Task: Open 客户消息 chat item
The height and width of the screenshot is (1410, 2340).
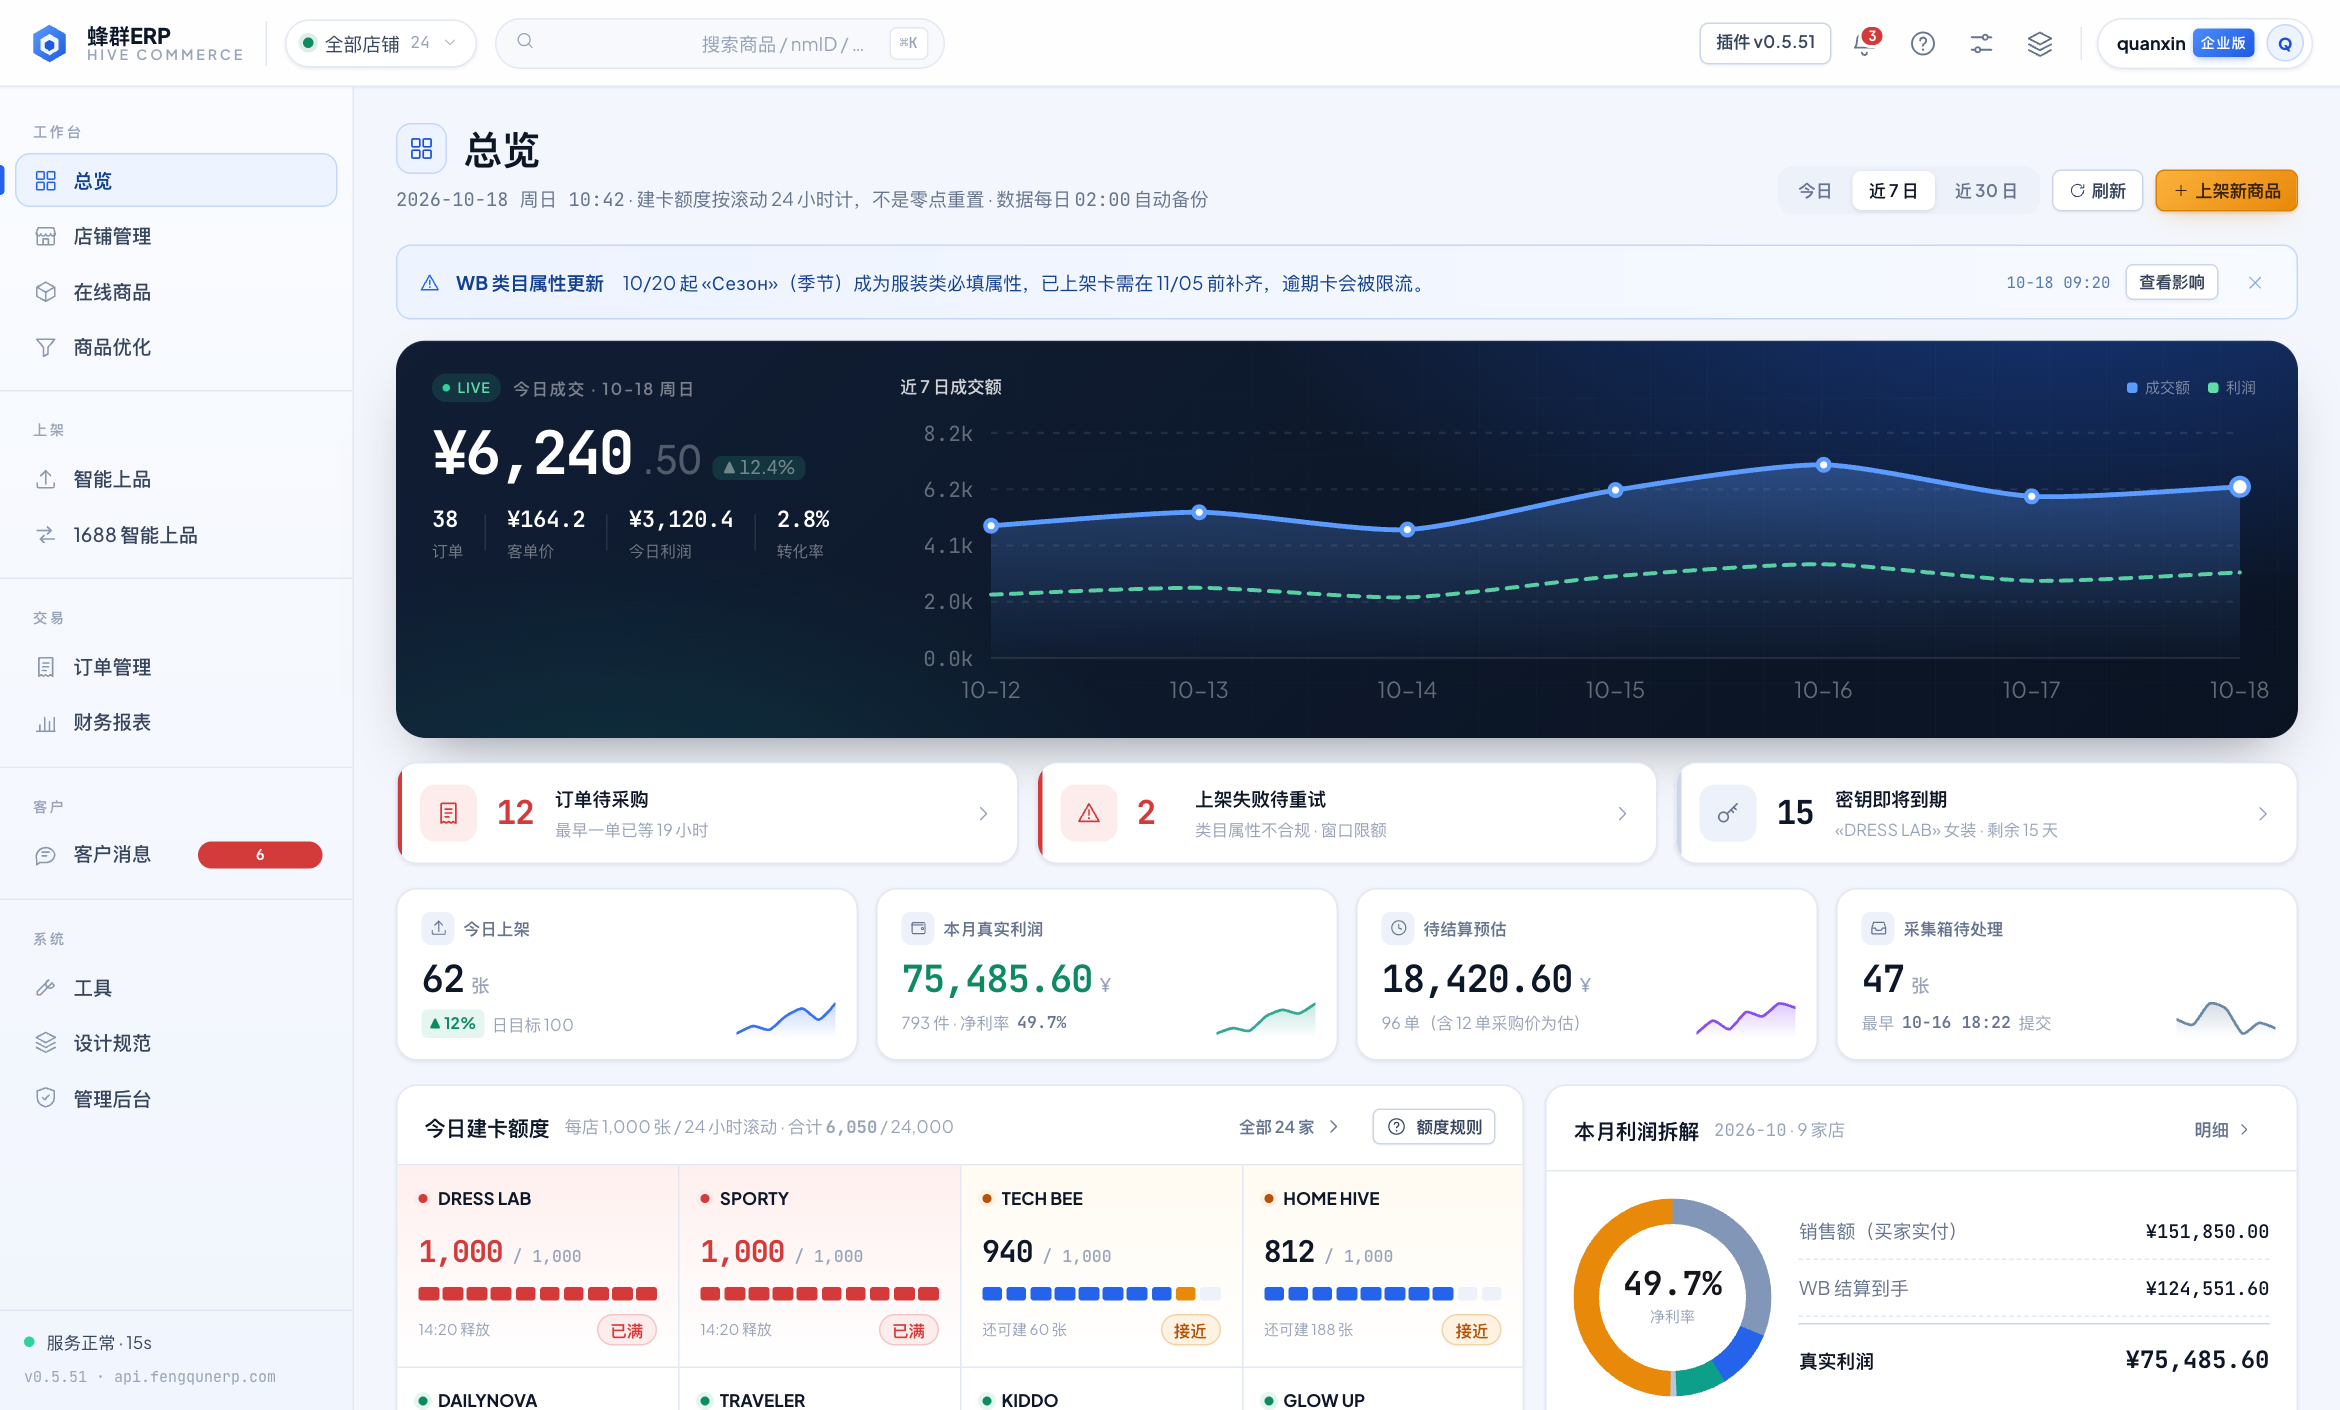Action: click(x=176, y=855)
